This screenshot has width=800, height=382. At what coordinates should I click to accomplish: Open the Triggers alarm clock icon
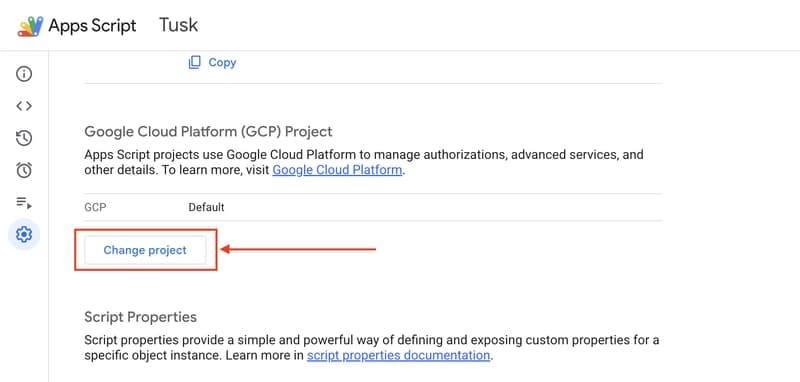pos(23,170)
